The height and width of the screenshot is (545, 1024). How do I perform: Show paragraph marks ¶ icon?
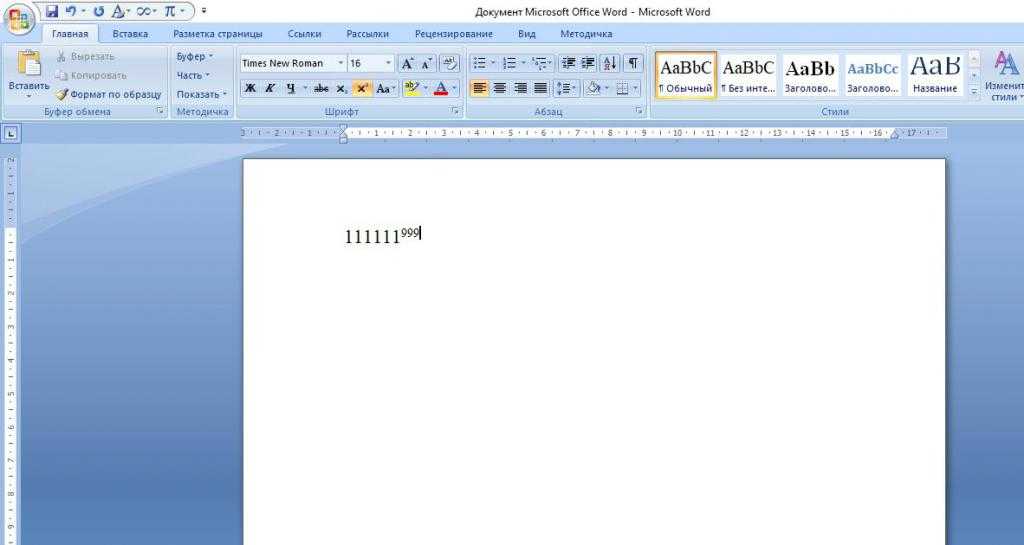633,63
